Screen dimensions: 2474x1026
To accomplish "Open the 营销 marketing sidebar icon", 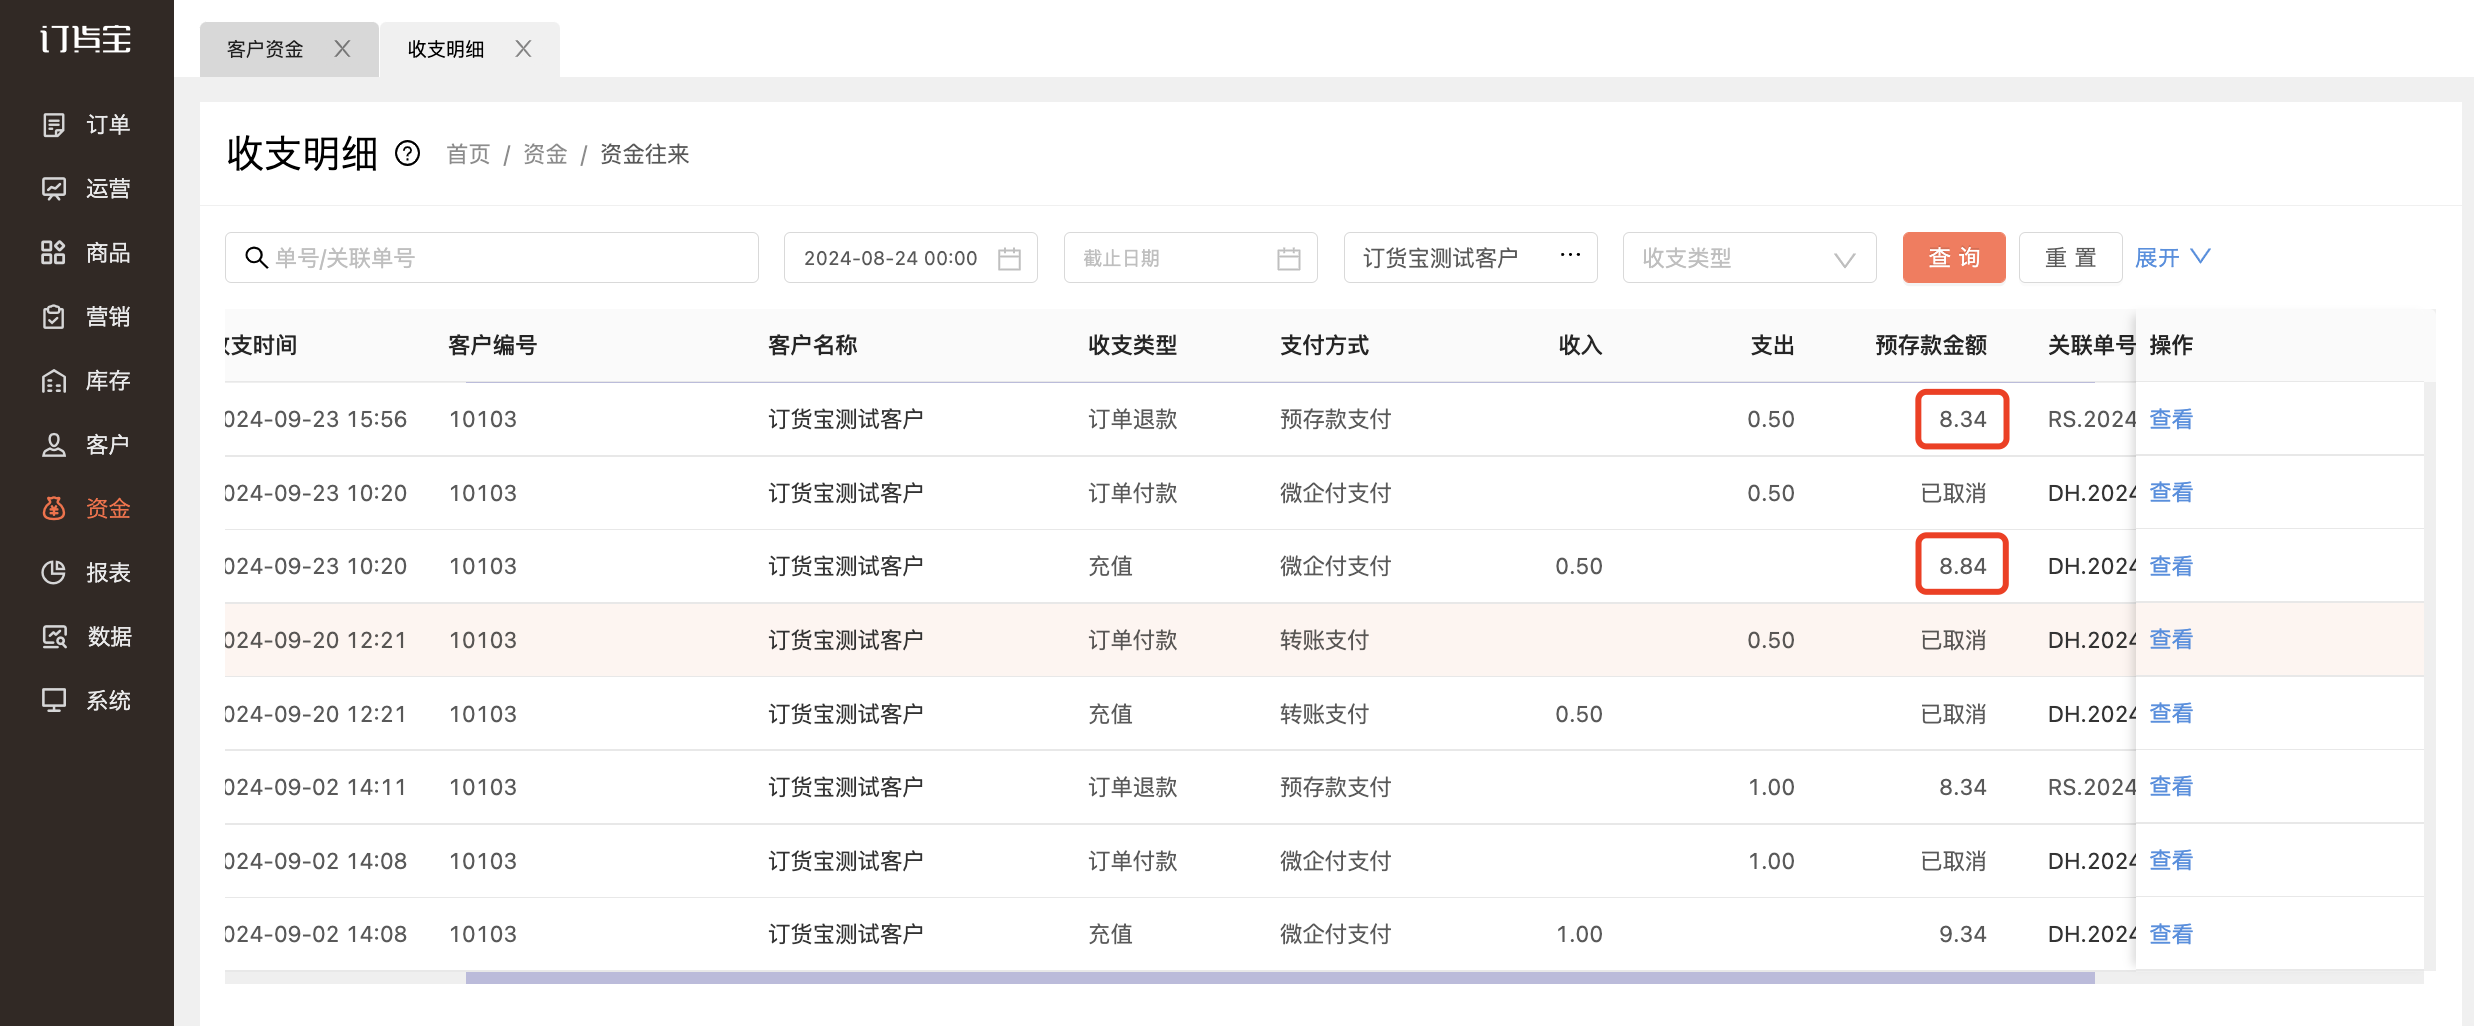I will (x=54, y=317).
